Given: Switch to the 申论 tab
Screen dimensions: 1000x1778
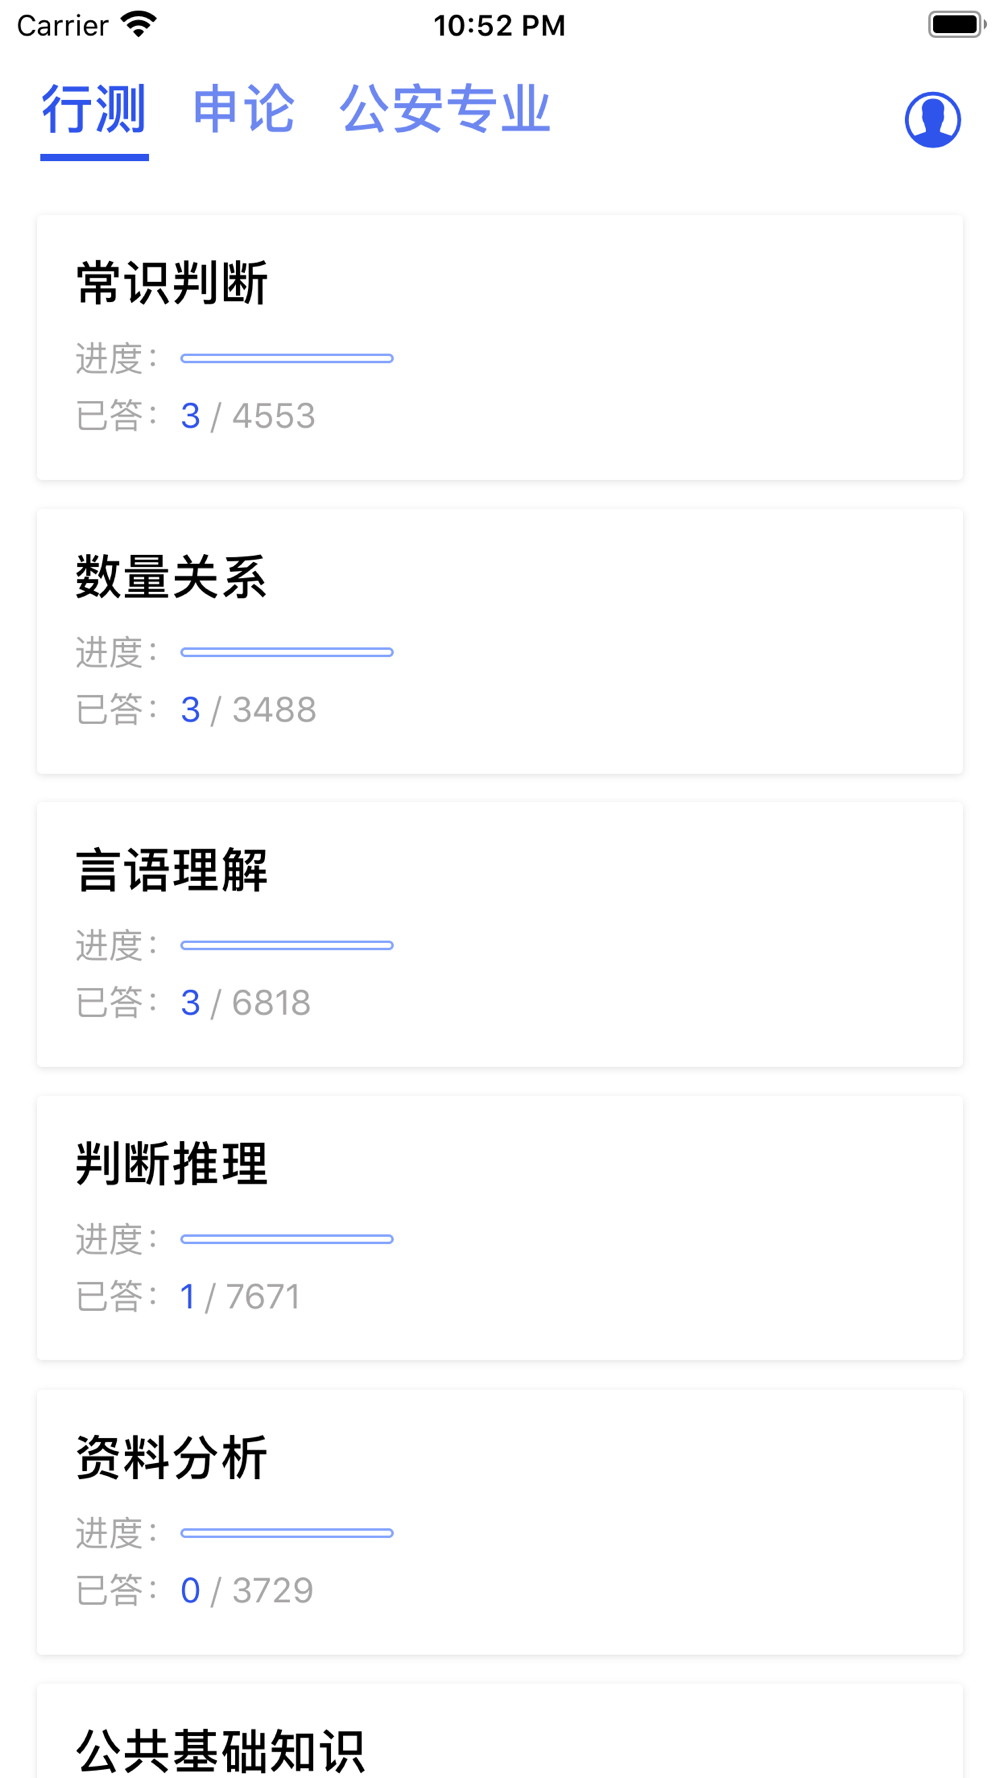Looking at the screenshot, I should [243, 109].
